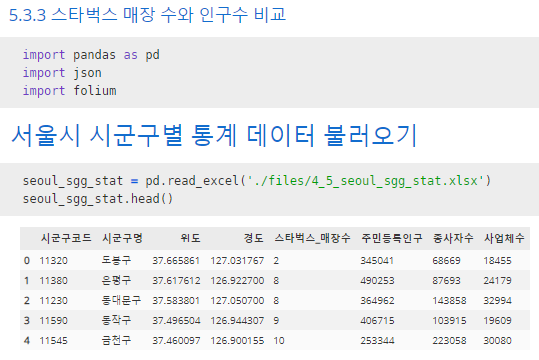Screen dimensions: 539x360
Task: Click column header '시군구명'
Action: (122, 238)
